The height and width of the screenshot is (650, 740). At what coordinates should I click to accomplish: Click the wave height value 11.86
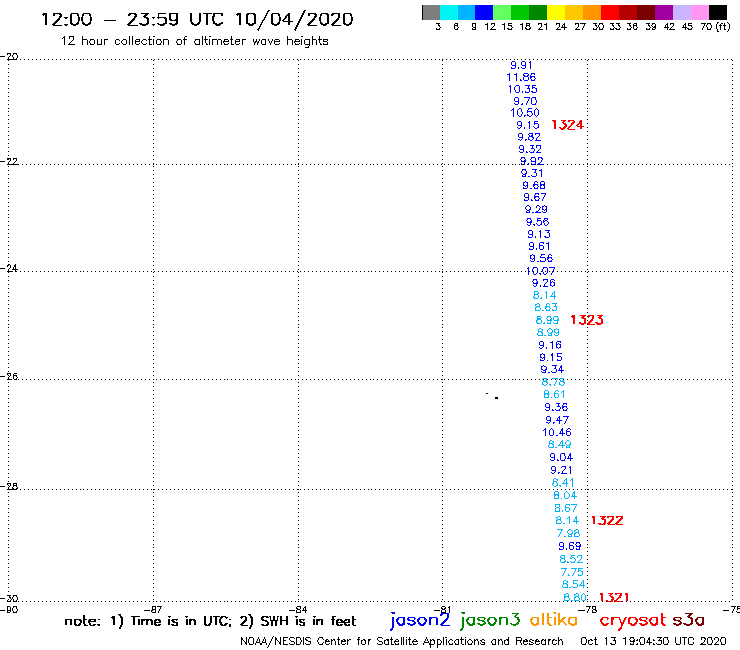(521, 77)
